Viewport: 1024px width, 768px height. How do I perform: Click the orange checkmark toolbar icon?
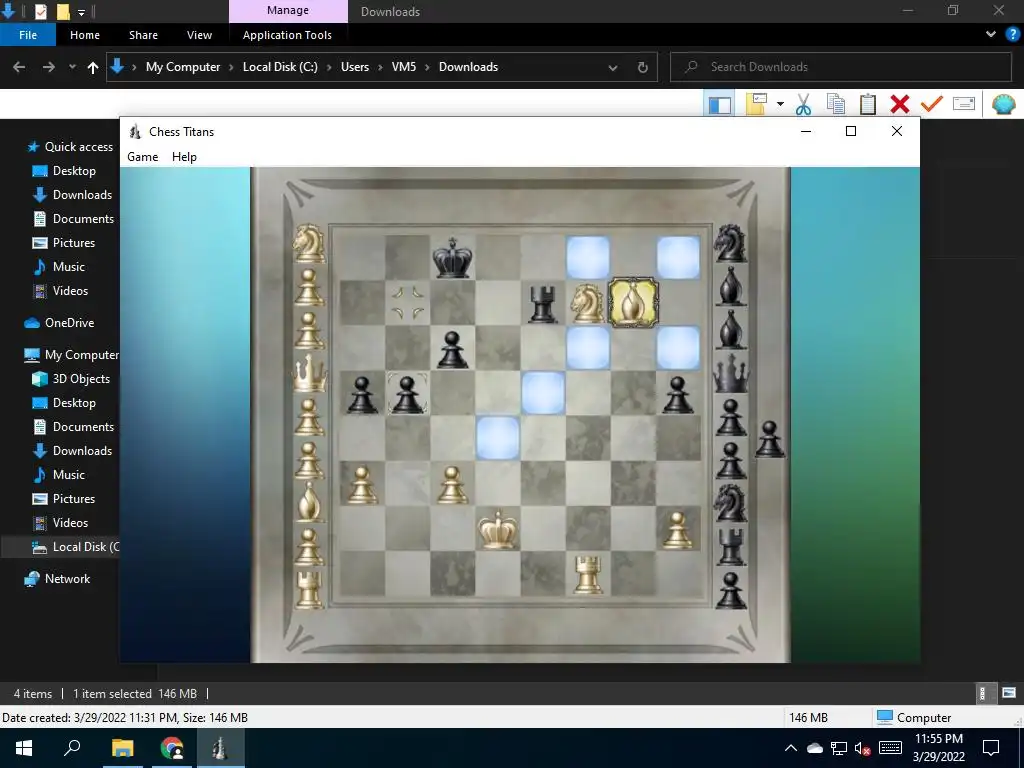point(932,104)
